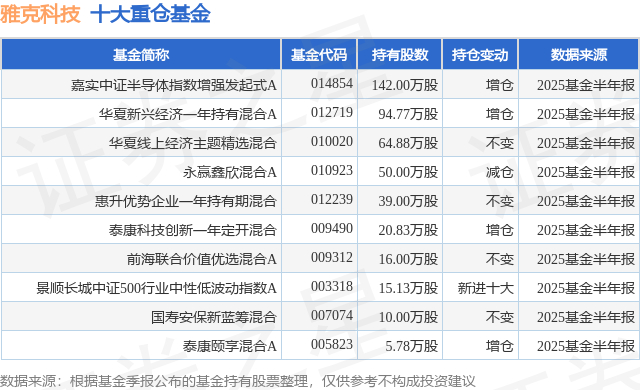Image resolution: width=640 pixels, height=390 pixels.
Task: Click the 39.00万股 holdings value
Action: (x=408, y=201)
